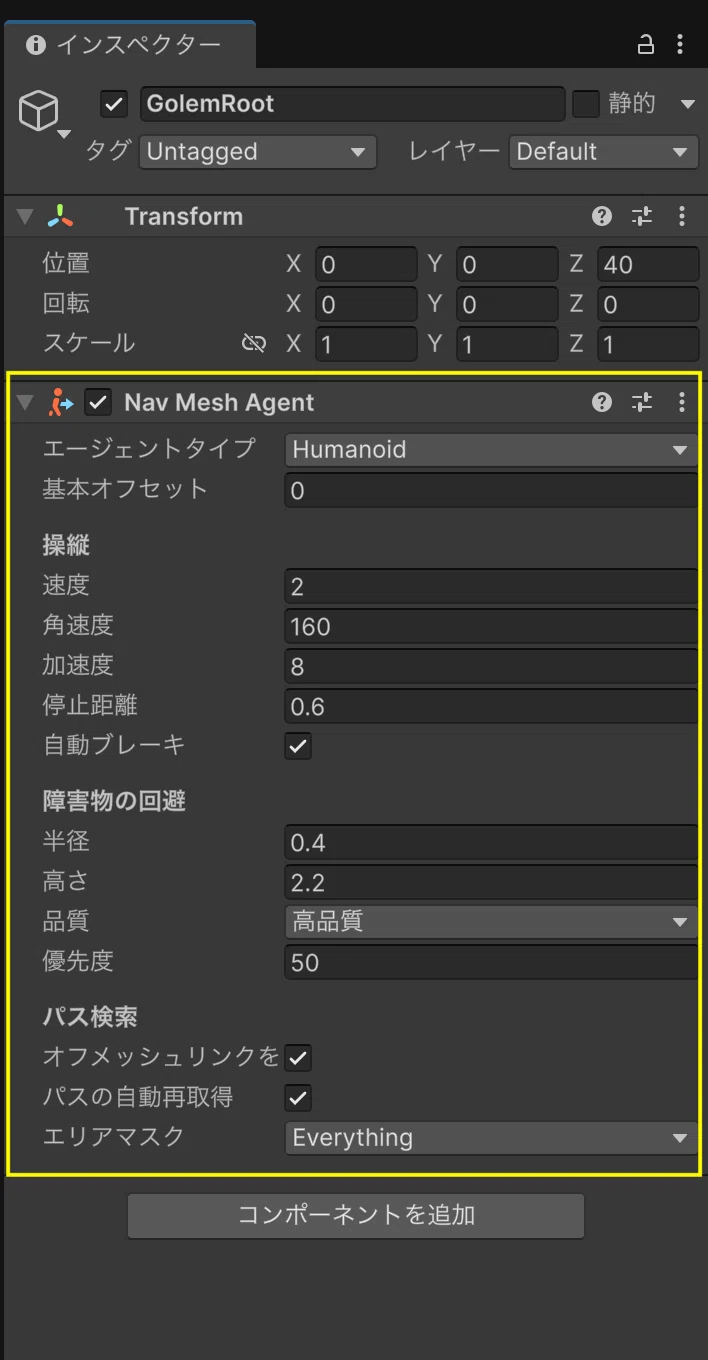Image resolution: width=708 pixels, height=1360 pixels.
Task: Toggle 自動ブレーキ checkbox
Action: pos(298,746)
